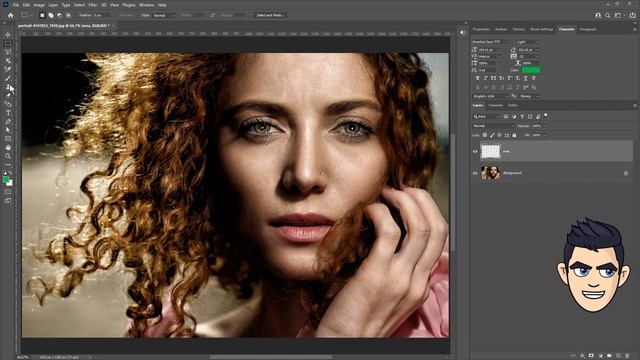Click the Background layer thumbnail
The image size is (640, 360).
491,173
